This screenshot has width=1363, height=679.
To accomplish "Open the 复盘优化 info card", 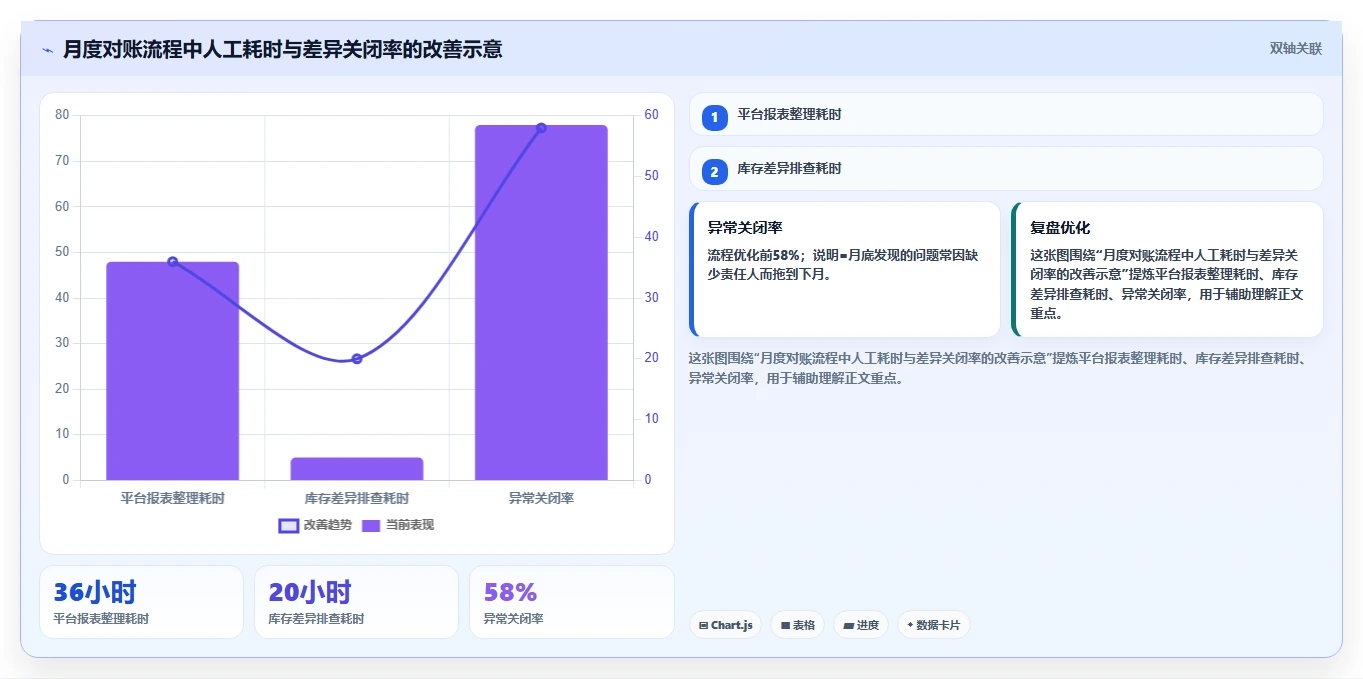I will point(1168,270).
